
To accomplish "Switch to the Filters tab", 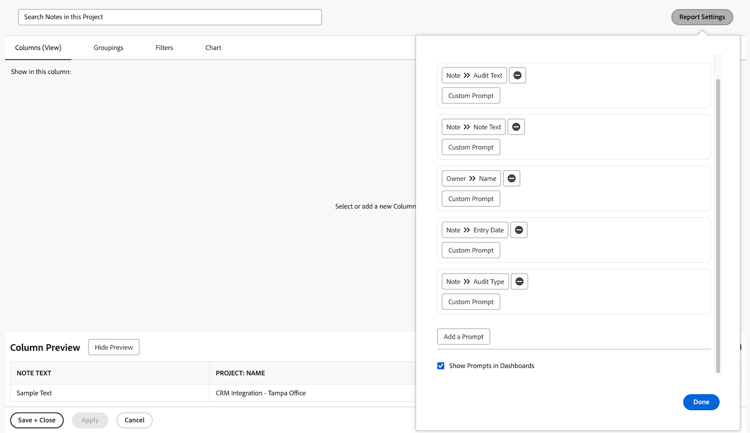I will (164, 48).
